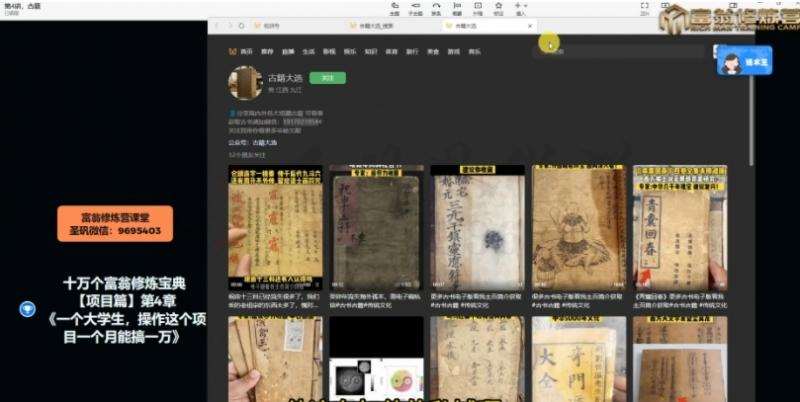Open the 青囊回春 book video thumbnail

pos(679,221)
